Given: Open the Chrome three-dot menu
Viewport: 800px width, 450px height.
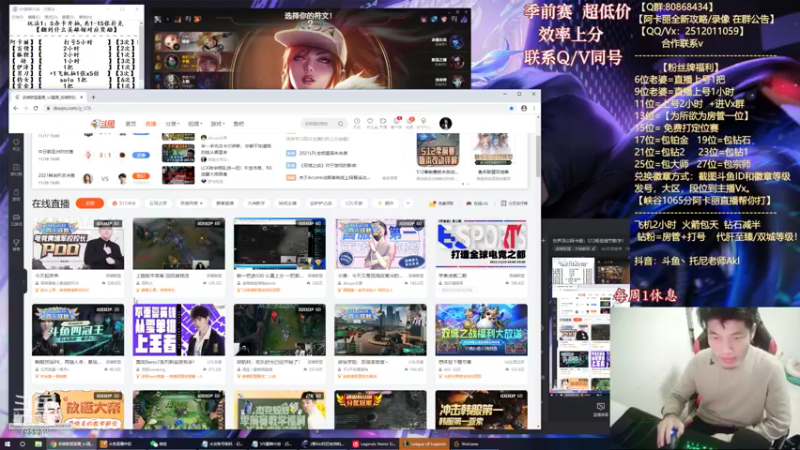Looking at the screenshot, I should (x=534, y=108).
